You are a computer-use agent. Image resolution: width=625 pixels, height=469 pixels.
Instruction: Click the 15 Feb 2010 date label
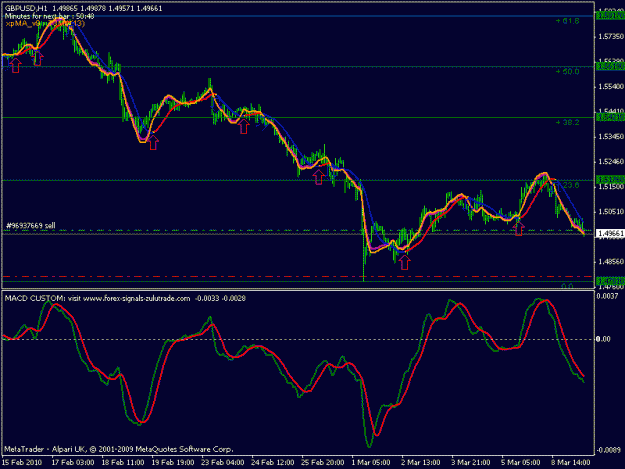(x=22, y=463)
